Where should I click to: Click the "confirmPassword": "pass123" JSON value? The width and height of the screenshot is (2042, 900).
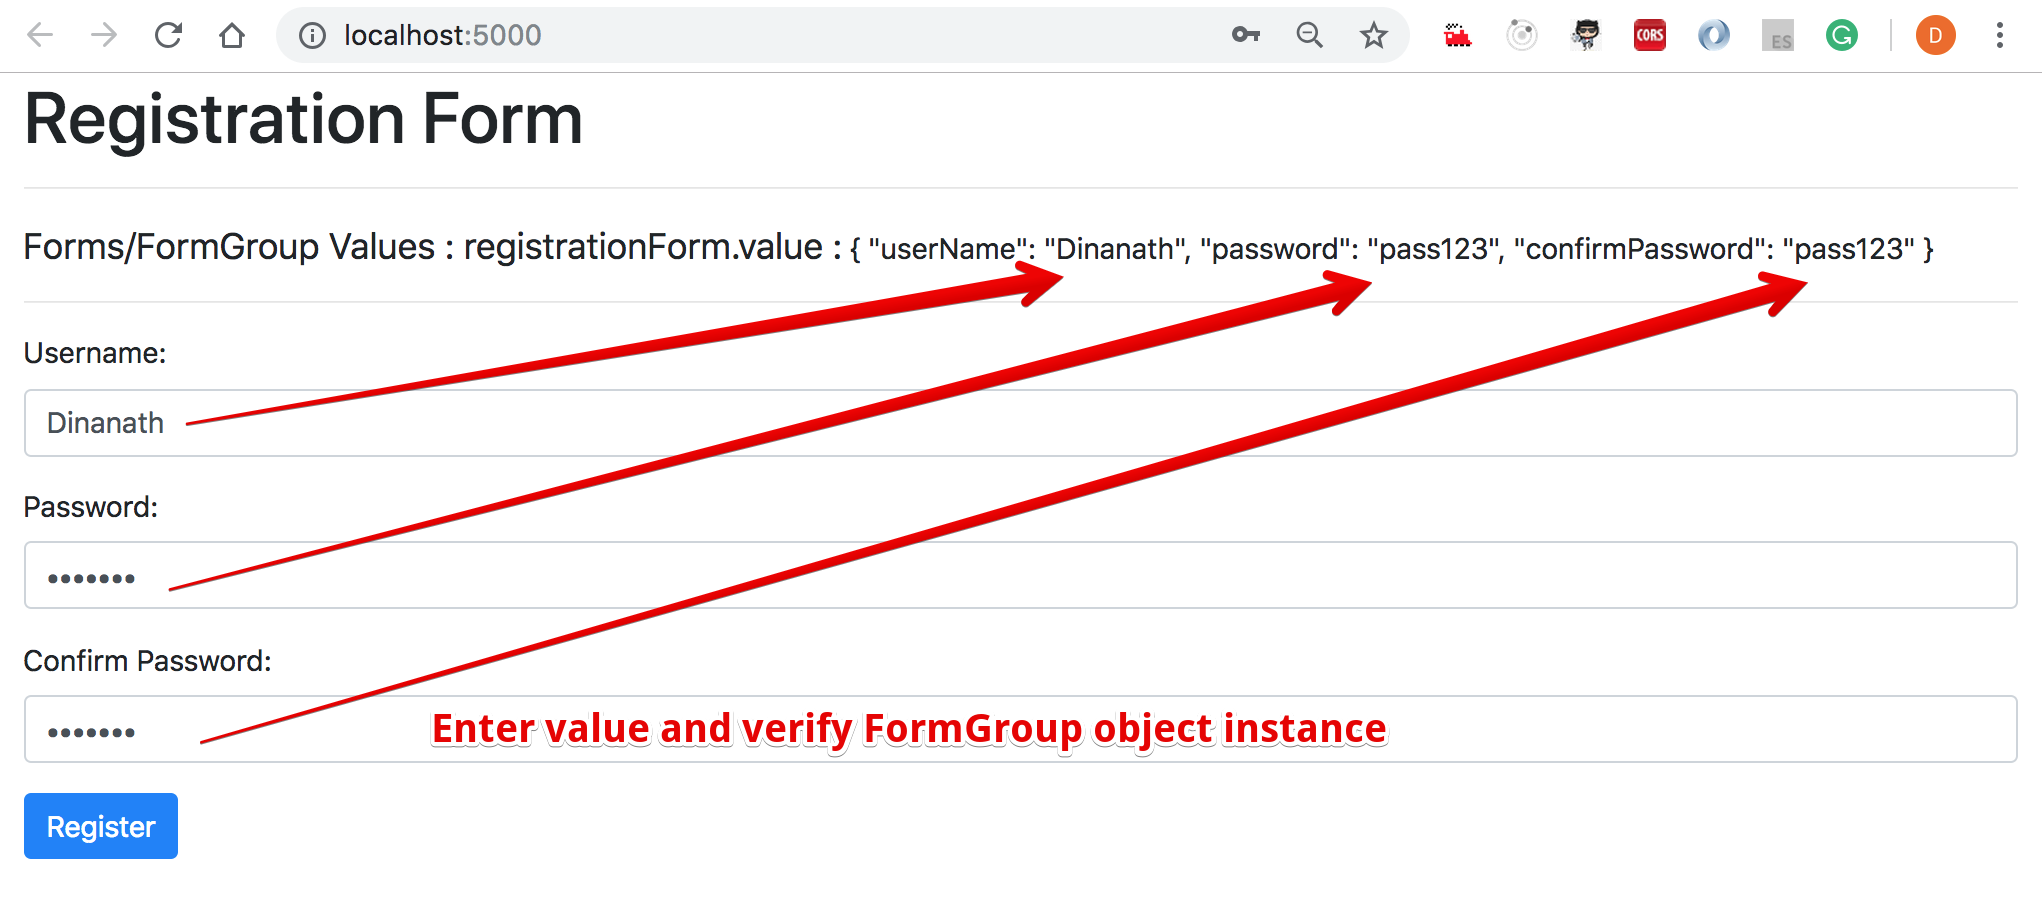point(1715,249)
